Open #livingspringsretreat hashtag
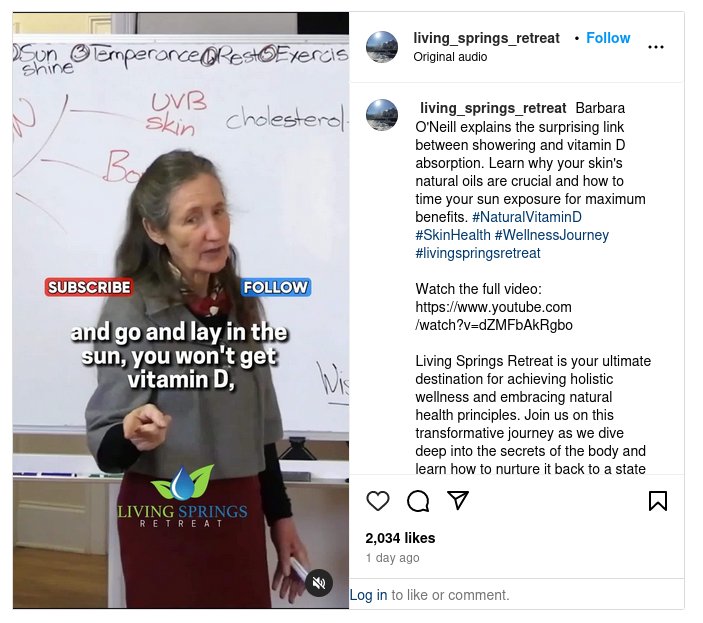703x623 pixels. point(477,253)
